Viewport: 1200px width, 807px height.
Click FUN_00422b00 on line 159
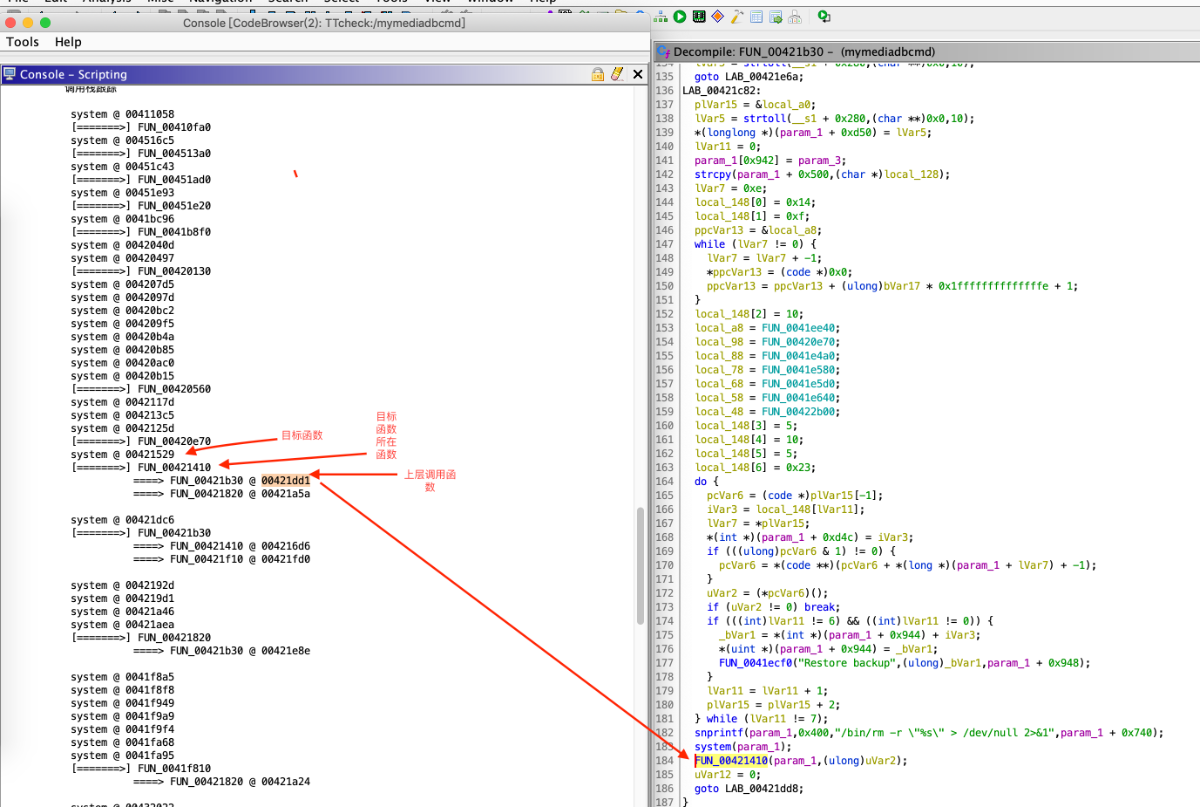click(800, 411)
